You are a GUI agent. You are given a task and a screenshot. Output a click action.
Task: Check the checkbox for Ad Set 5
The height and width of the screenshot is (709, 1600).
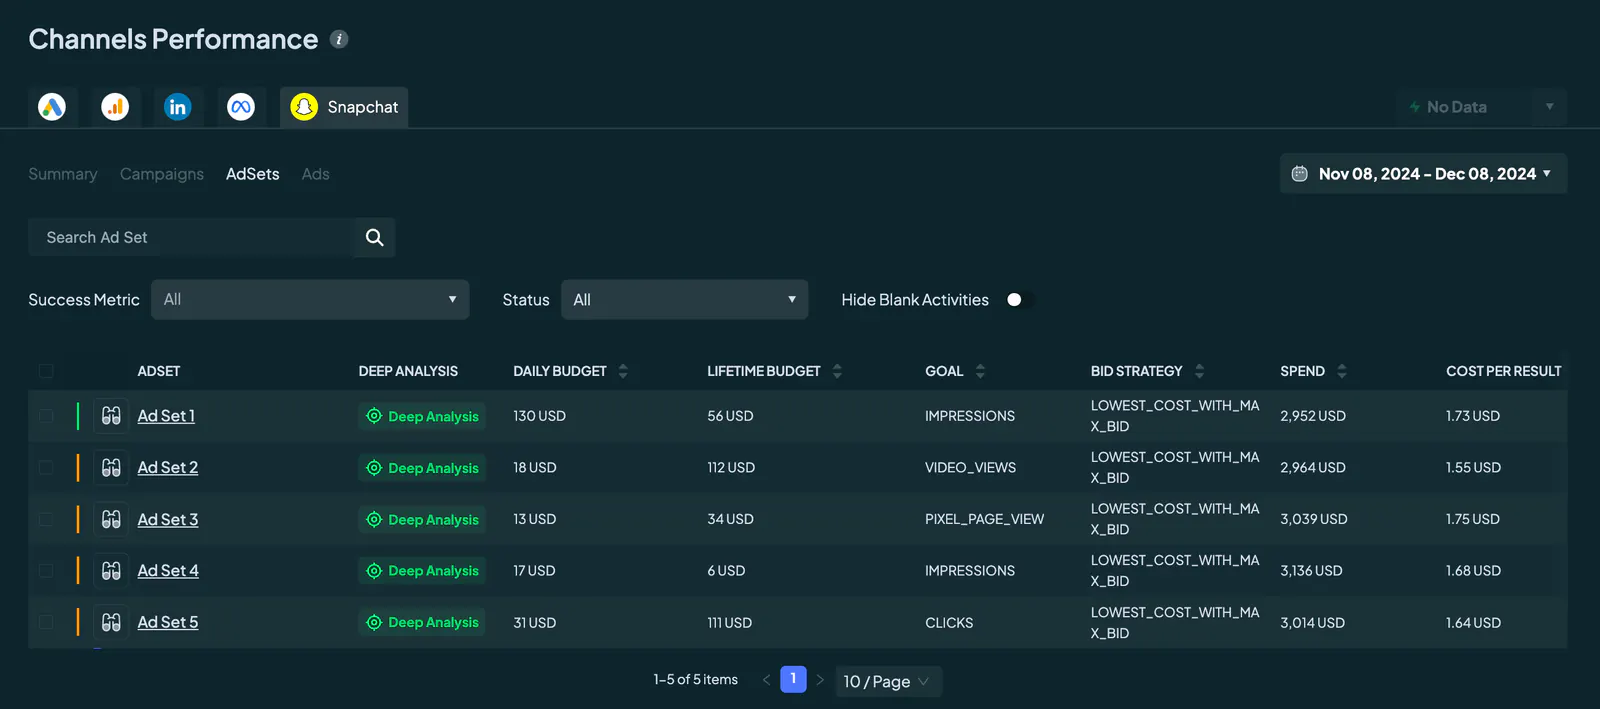pos(46,623)
